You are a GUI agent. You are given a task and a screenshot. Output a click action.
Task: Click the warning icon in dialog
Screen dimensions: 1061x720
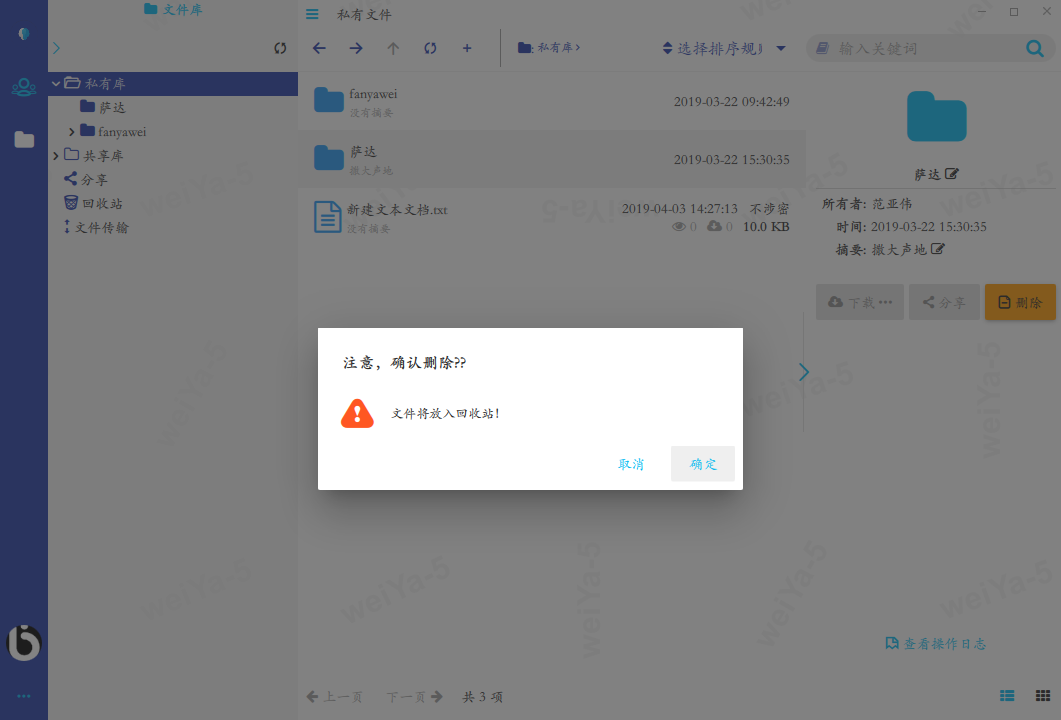(x=357, y=413)
